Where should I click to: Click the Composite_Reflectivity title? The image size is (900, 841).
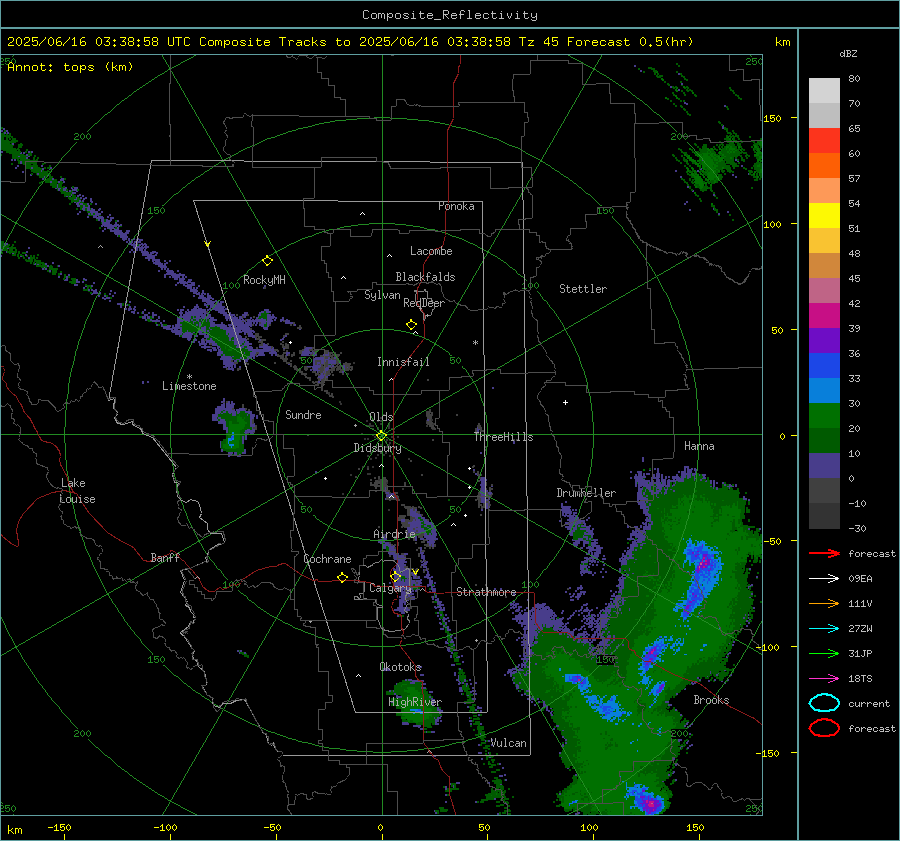coord(450,15)
